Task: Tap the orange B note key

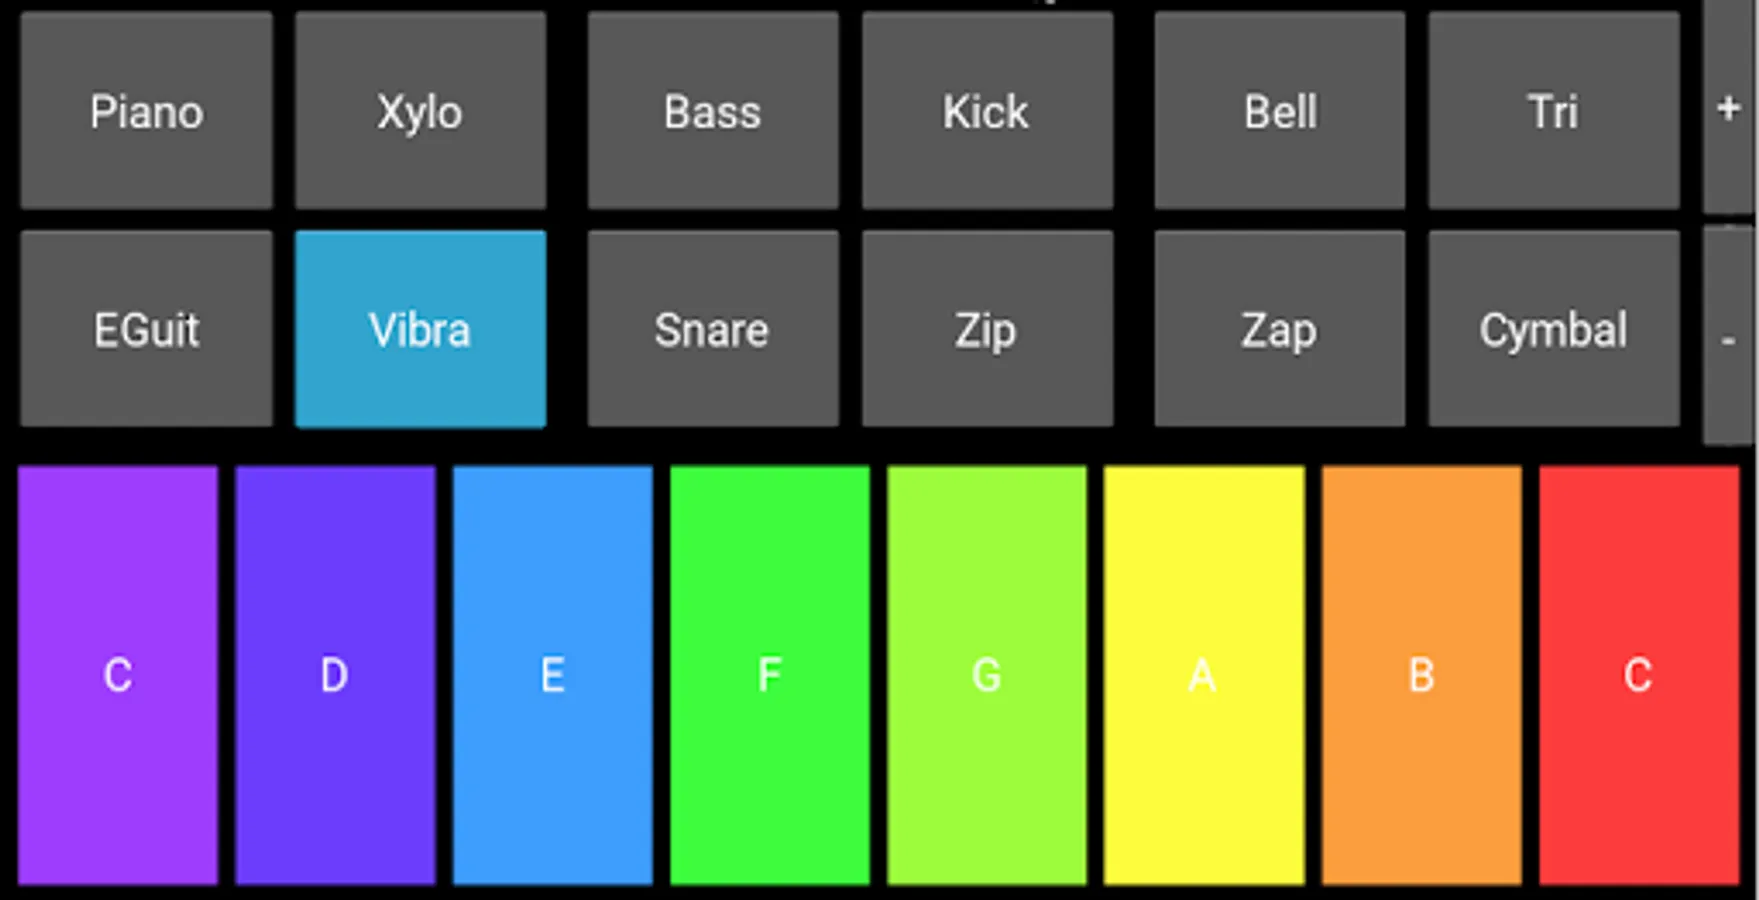Action: tap(1419, 675)
